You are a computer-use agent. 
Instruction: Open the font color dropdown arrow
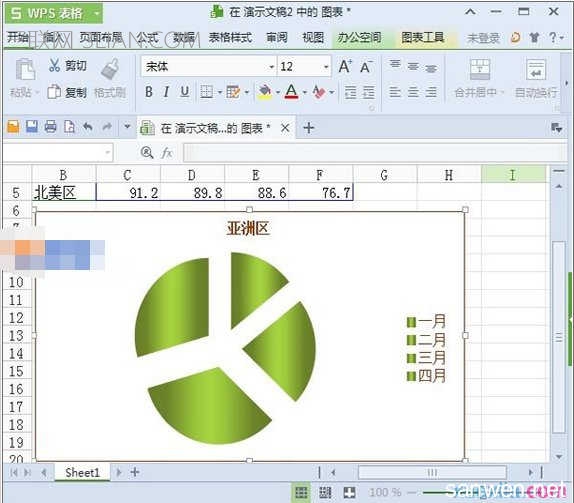coord(305,92)
